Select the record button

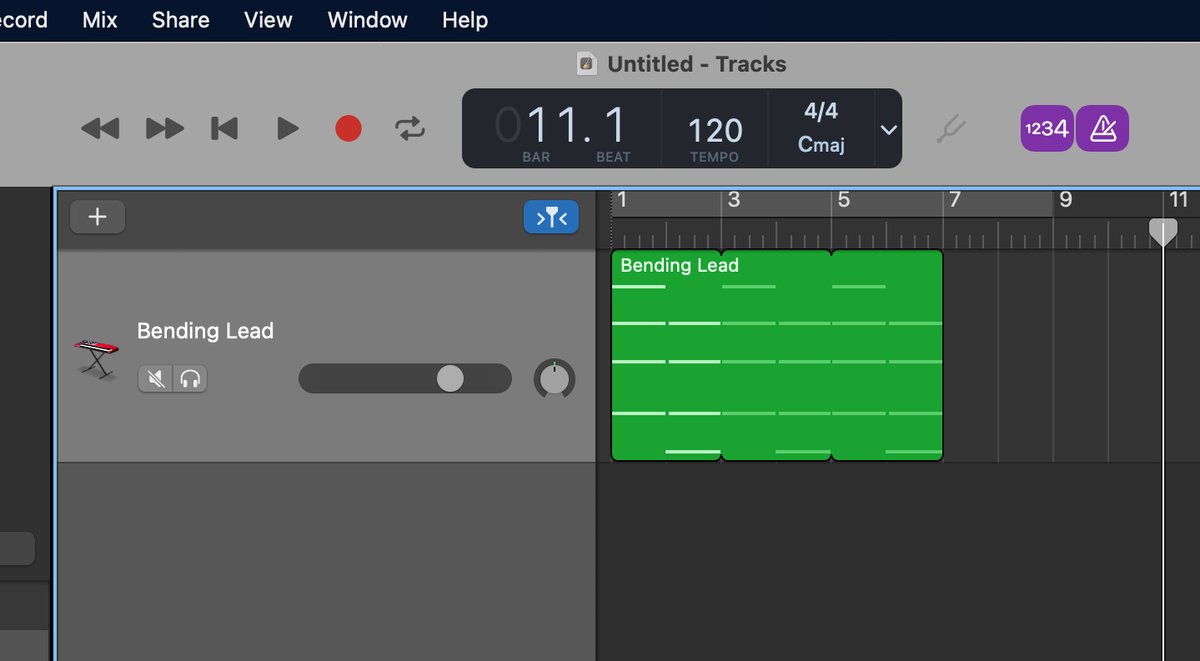click(347, 128)
